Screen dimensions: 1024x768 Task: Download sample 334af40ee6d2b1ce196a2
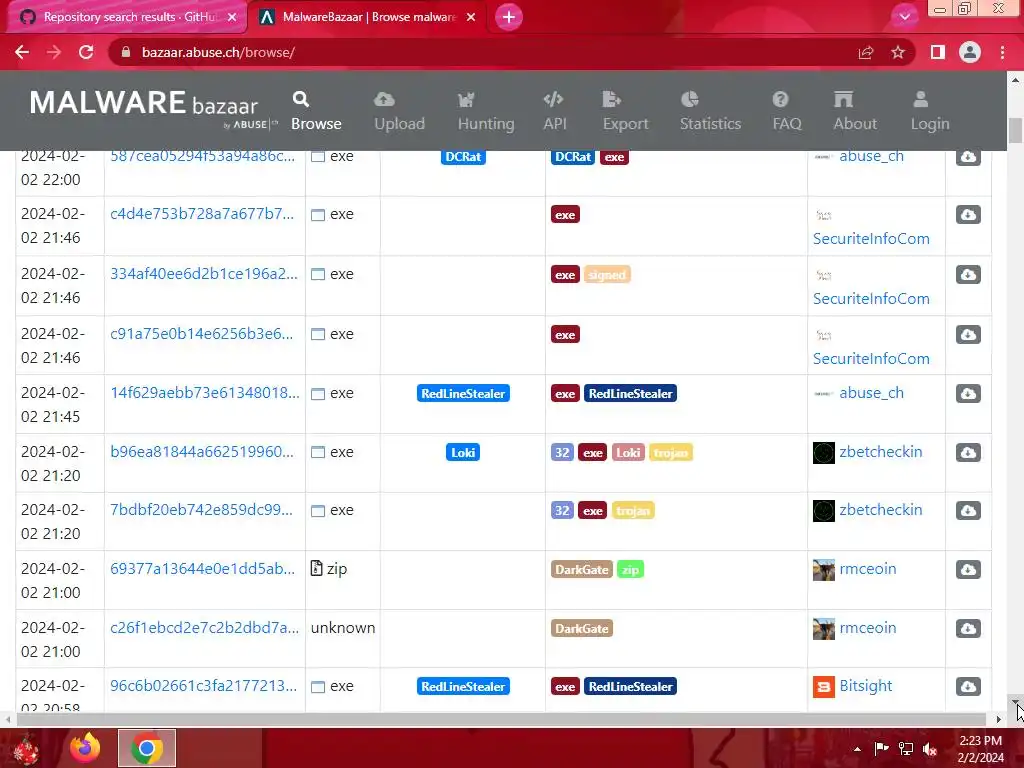[968, 274]
